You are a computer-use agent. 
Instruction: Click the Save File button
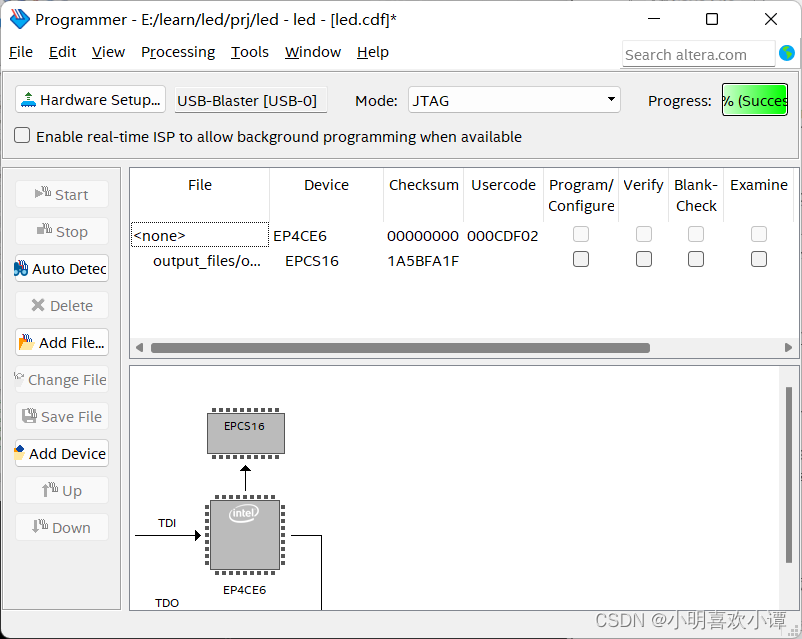click(x=62, y=416)
